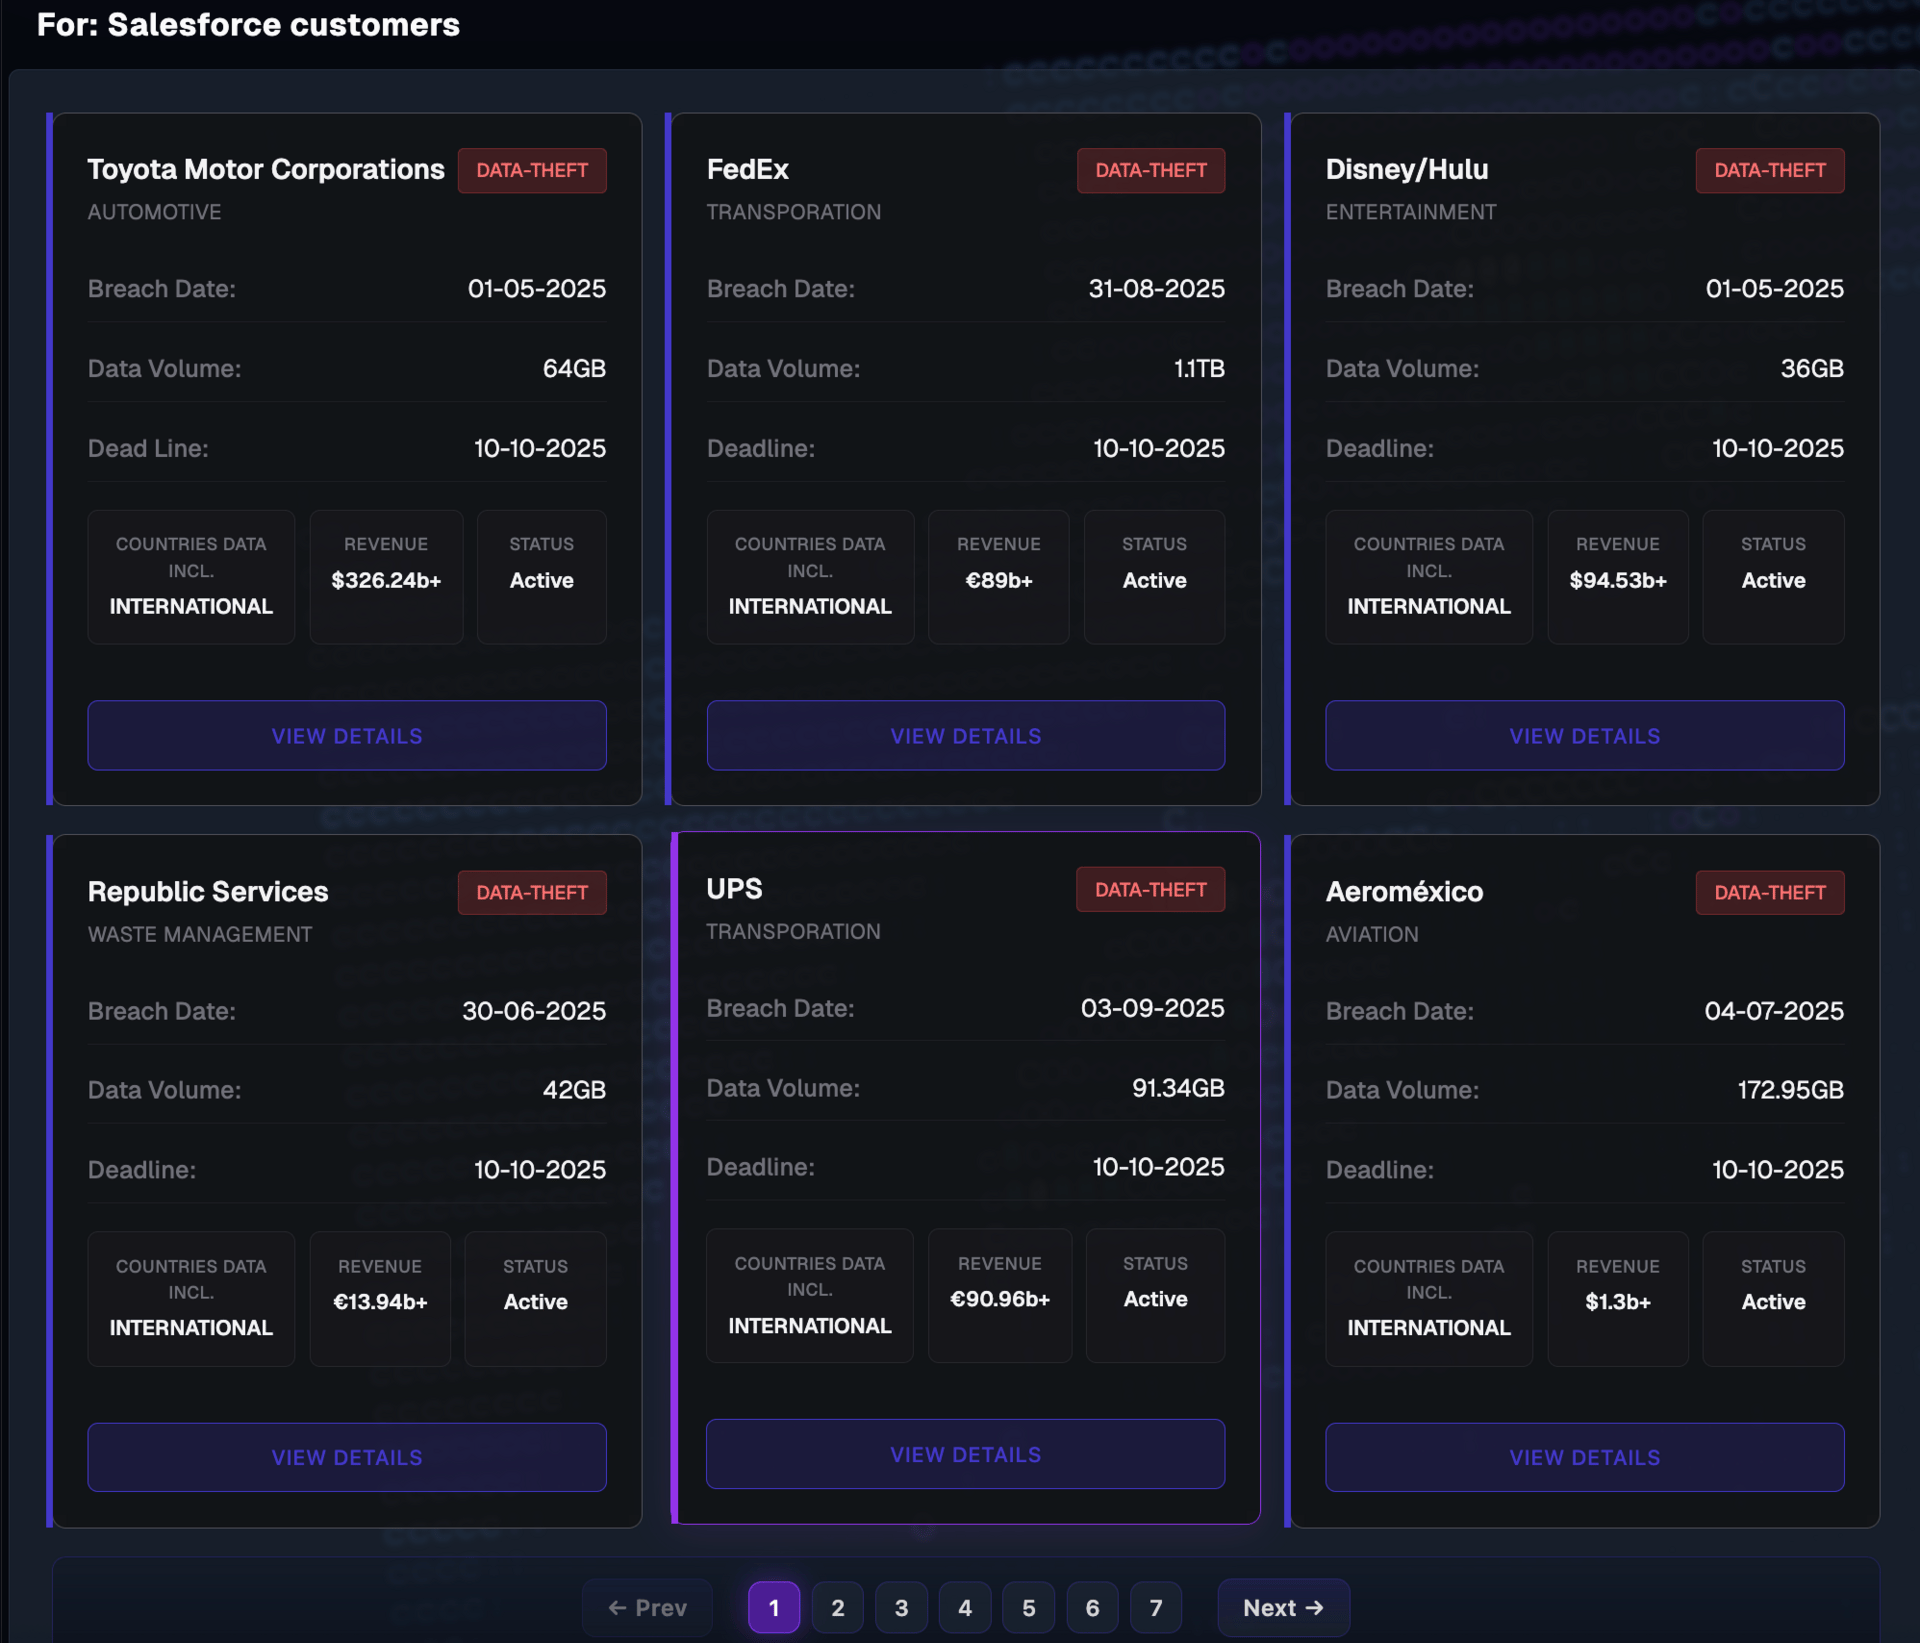This screenshot has height=1643, width=1920.
Task: Click the Prev pagination button
Action: [647, 1608]
